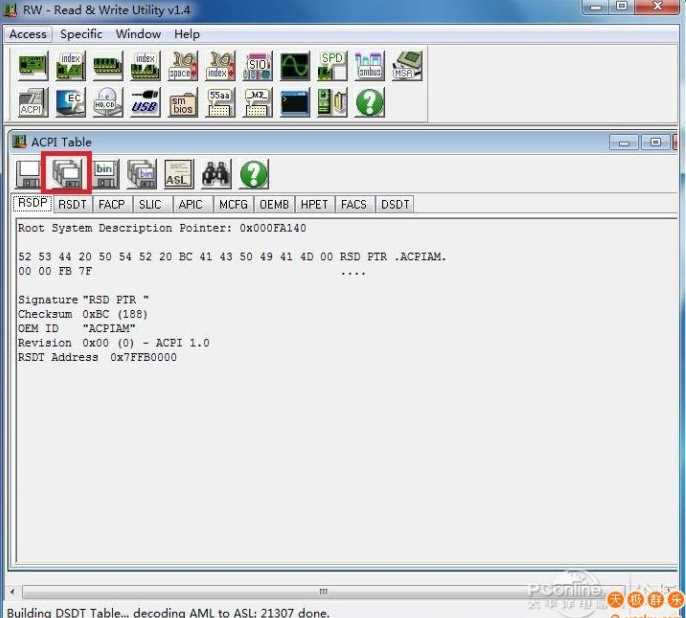Click the OEM ID "ACPIAM" line
The width and height of the screenshot is (686, 618).
pyautogui.click(x=77, y=328)
